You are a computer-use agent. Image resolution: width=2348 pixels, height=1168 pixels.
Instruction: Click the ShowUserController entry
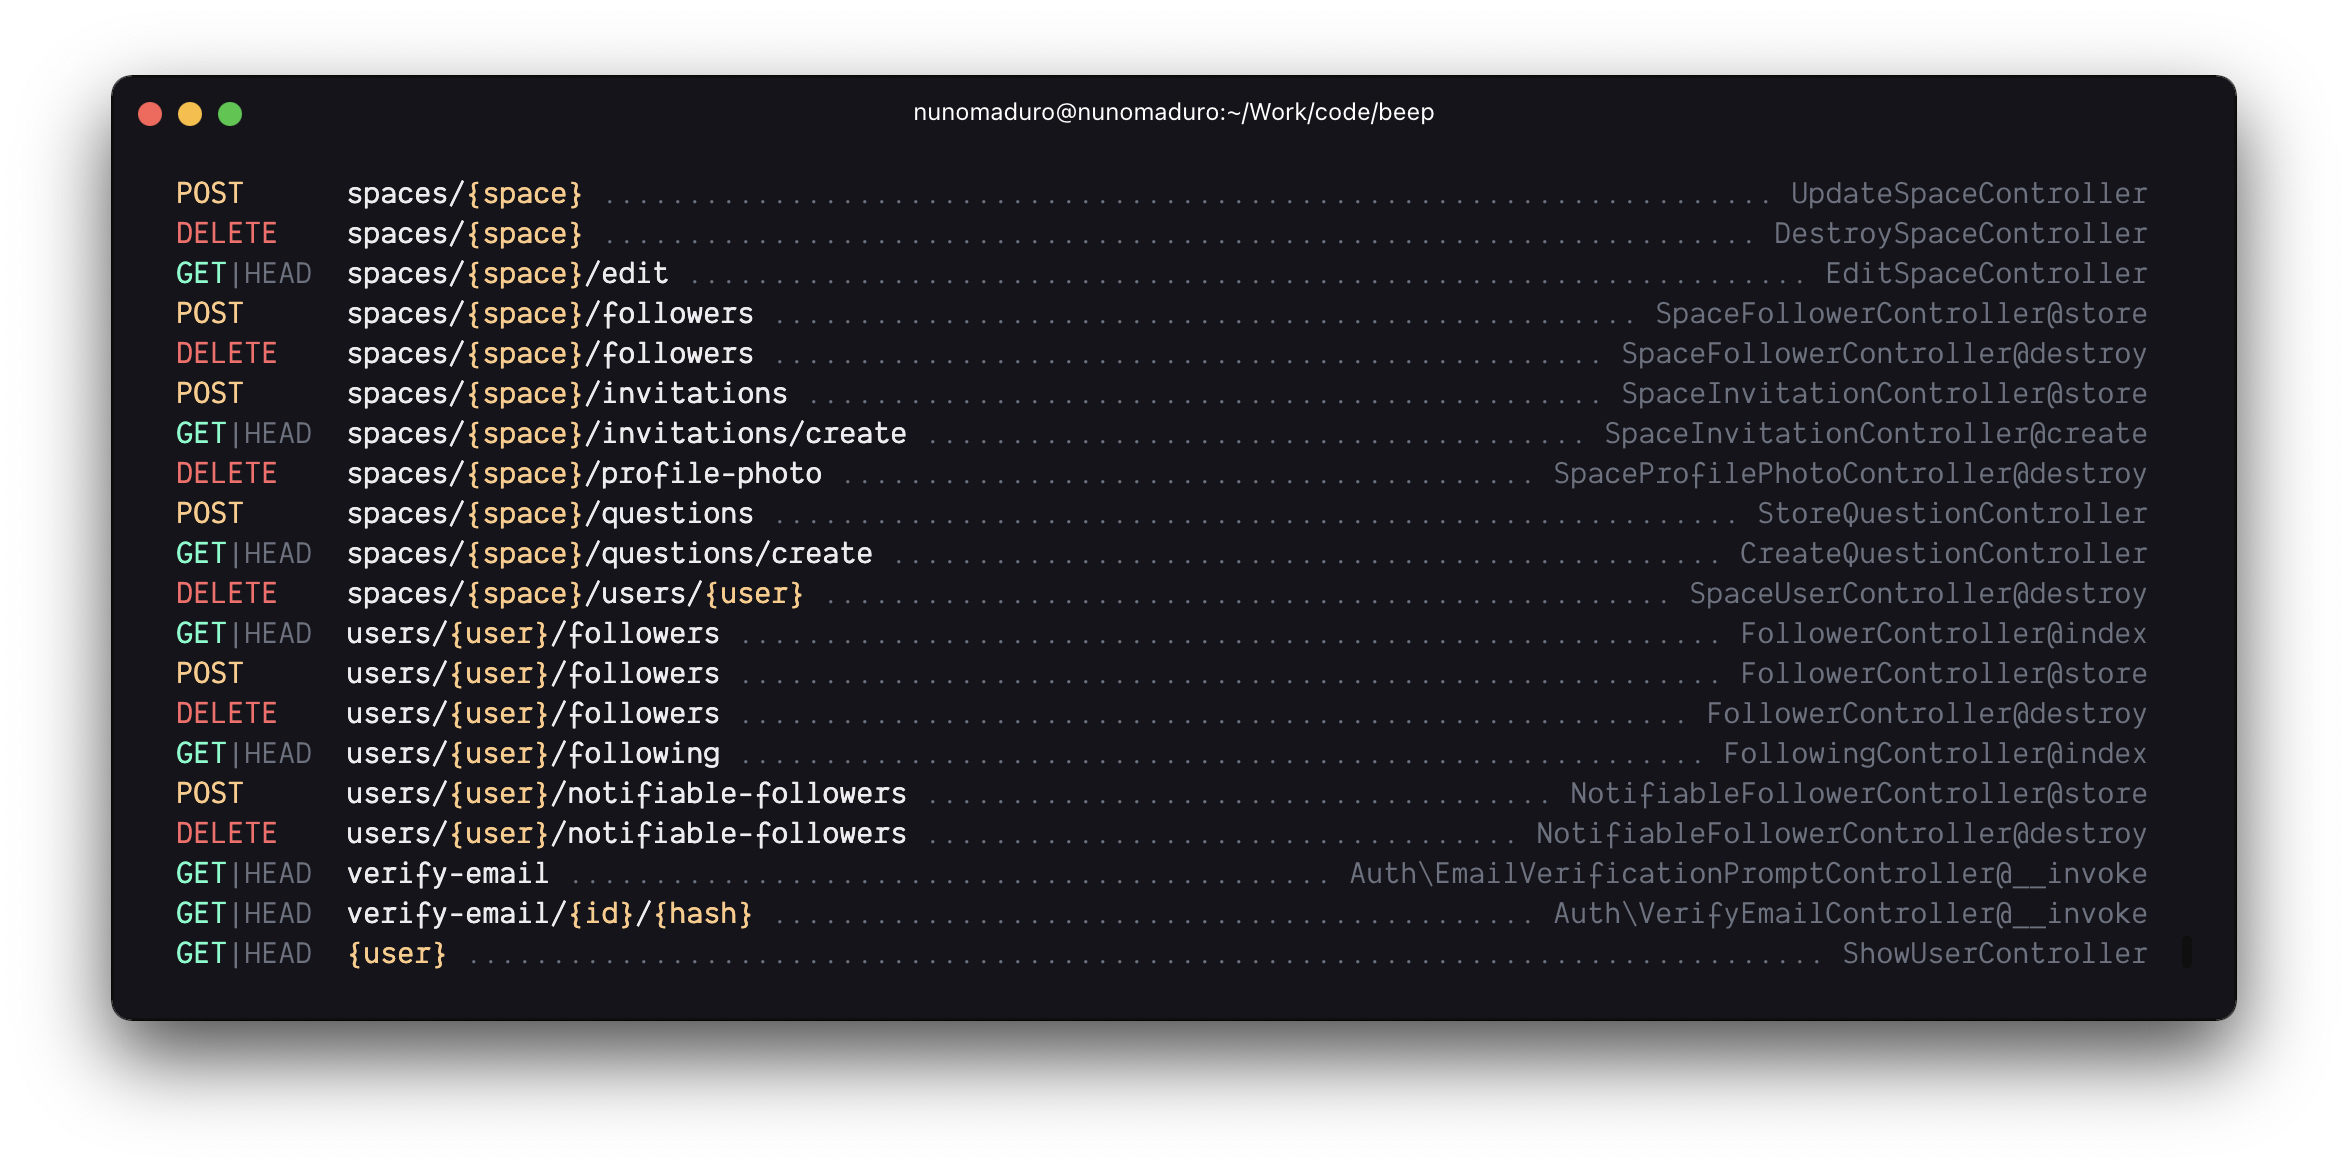[1995, 953]
